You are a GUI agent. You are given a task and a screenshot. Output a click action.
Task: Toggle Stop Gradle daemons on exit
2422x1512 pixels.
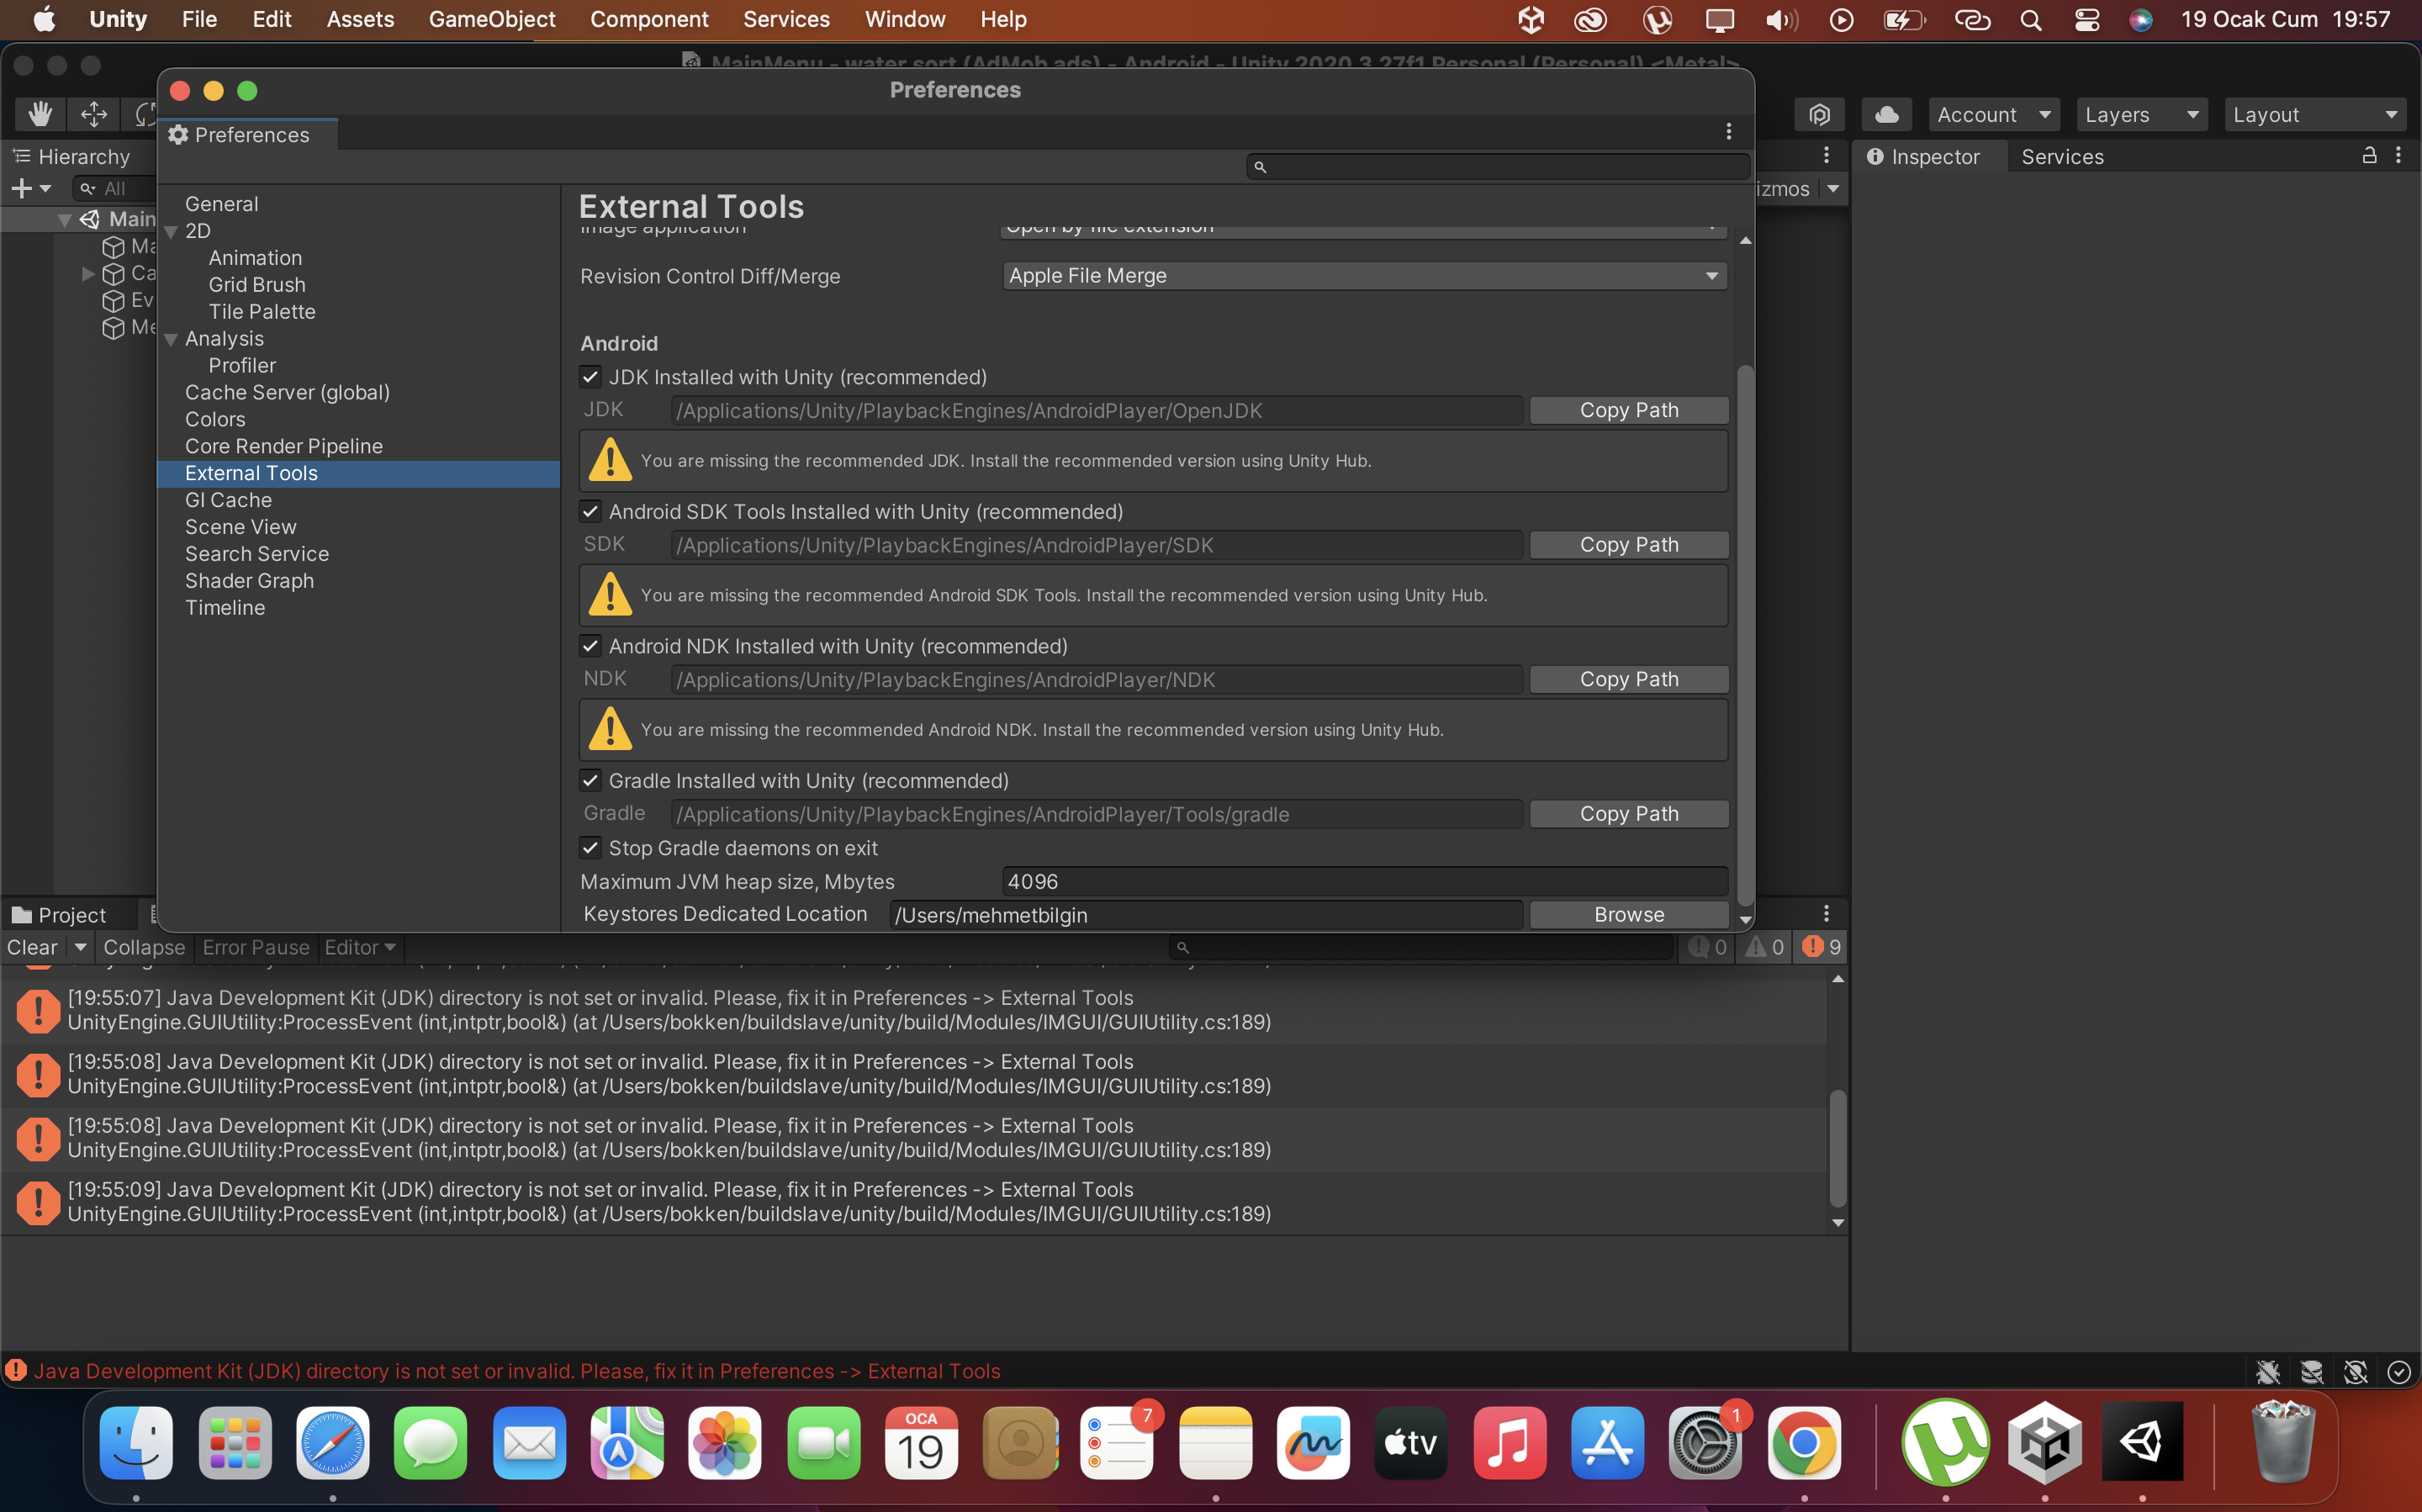(x=590, y=848)
